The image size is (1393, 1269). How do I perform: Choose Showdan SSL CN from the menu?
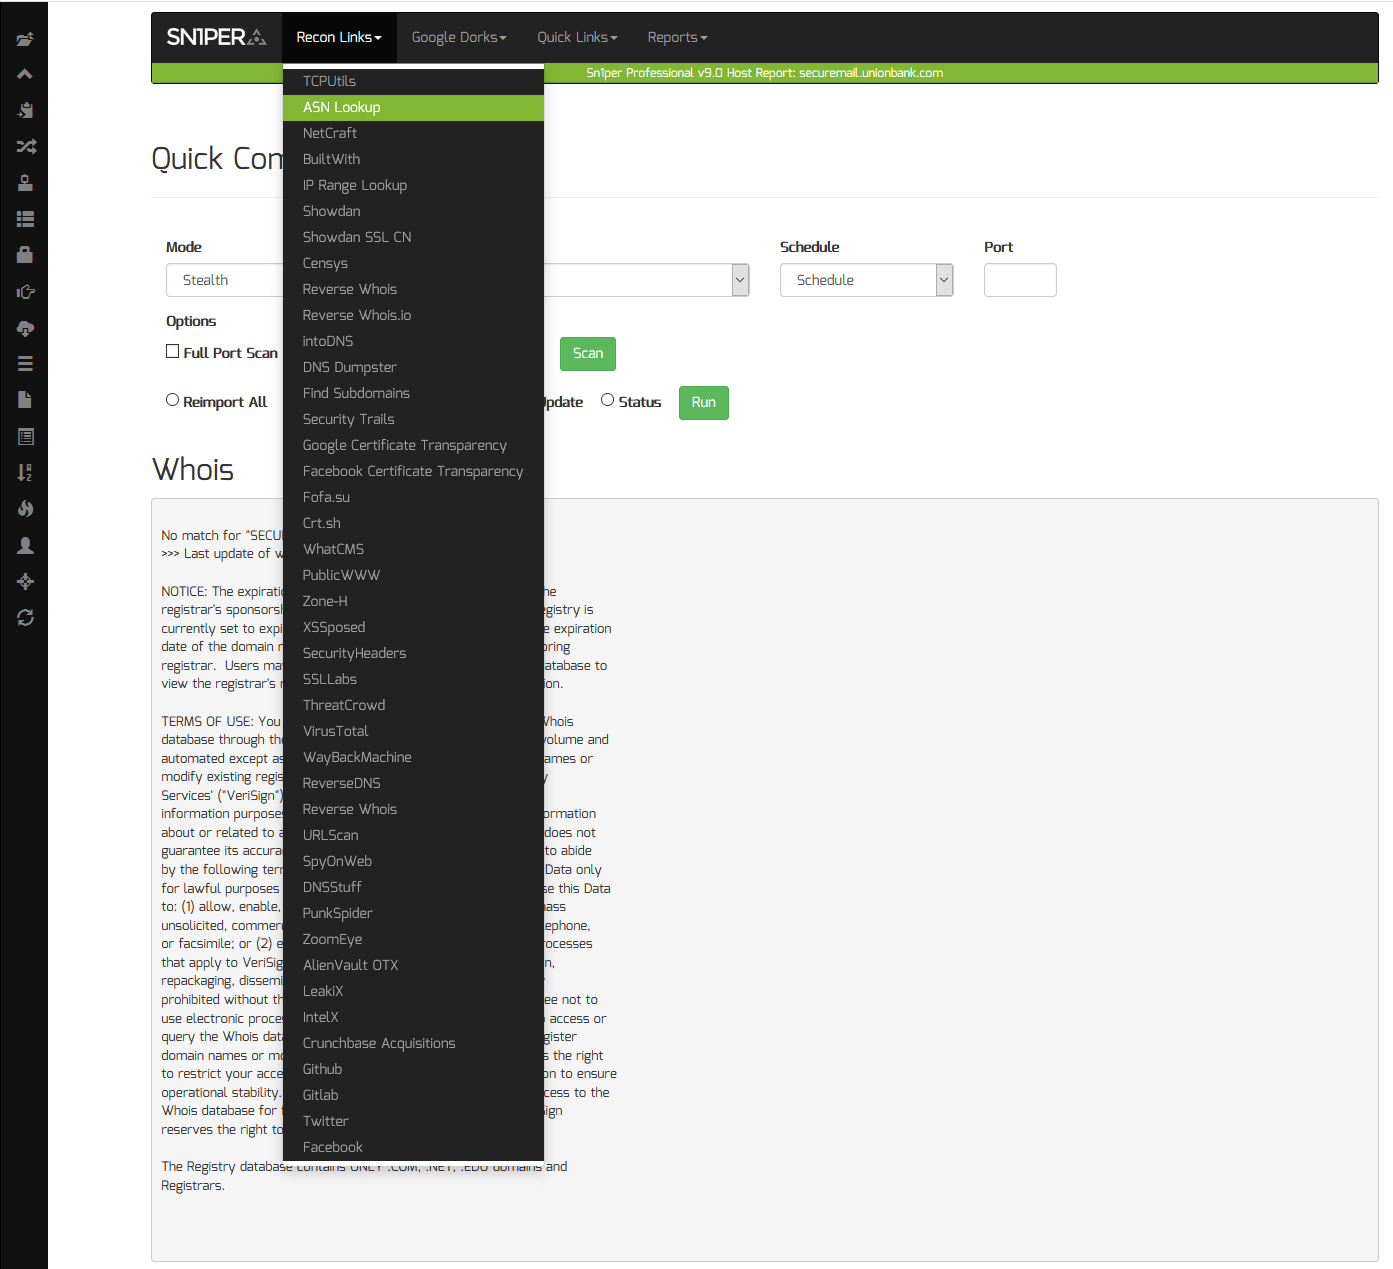pos(413,237)
